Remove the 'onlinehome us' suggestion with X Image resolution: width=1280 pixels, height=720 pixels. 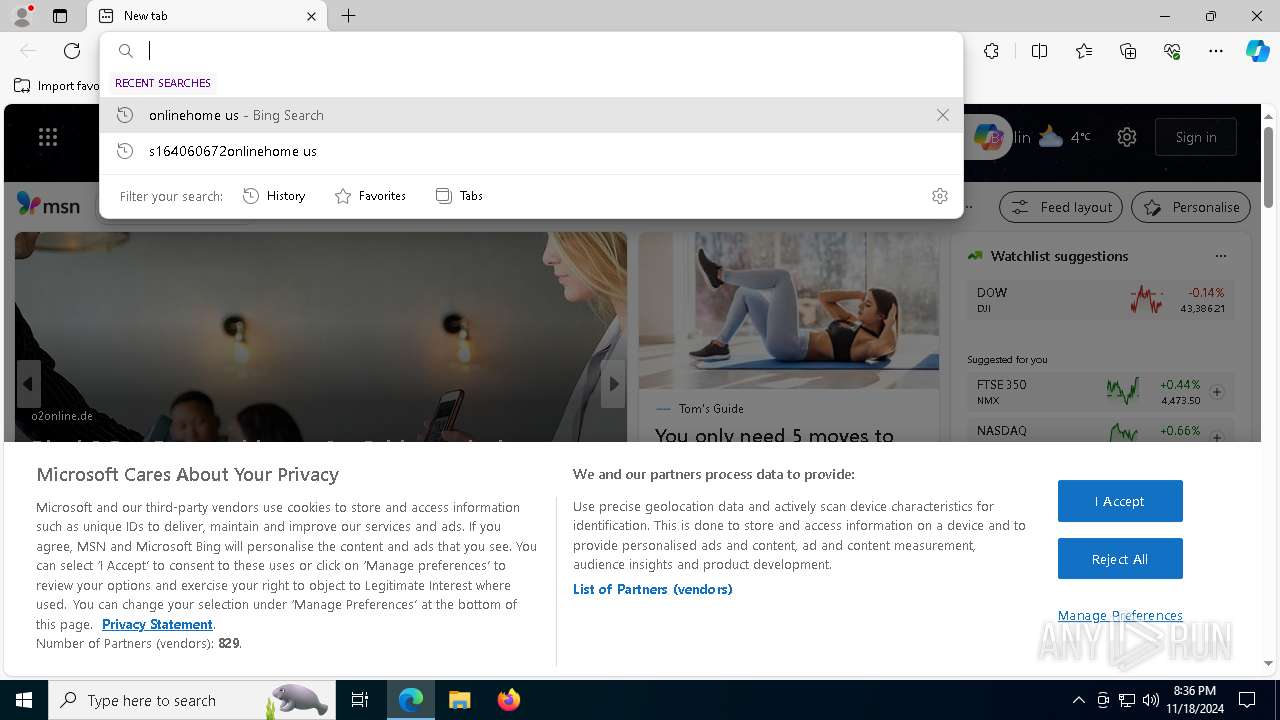942,115
